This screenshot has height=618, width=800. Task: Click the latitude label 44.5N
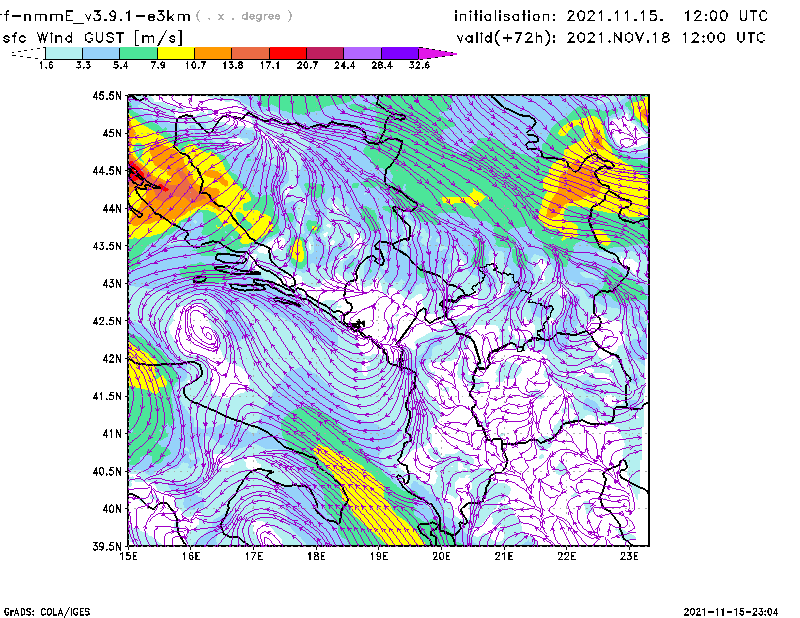tap(107, 170)
